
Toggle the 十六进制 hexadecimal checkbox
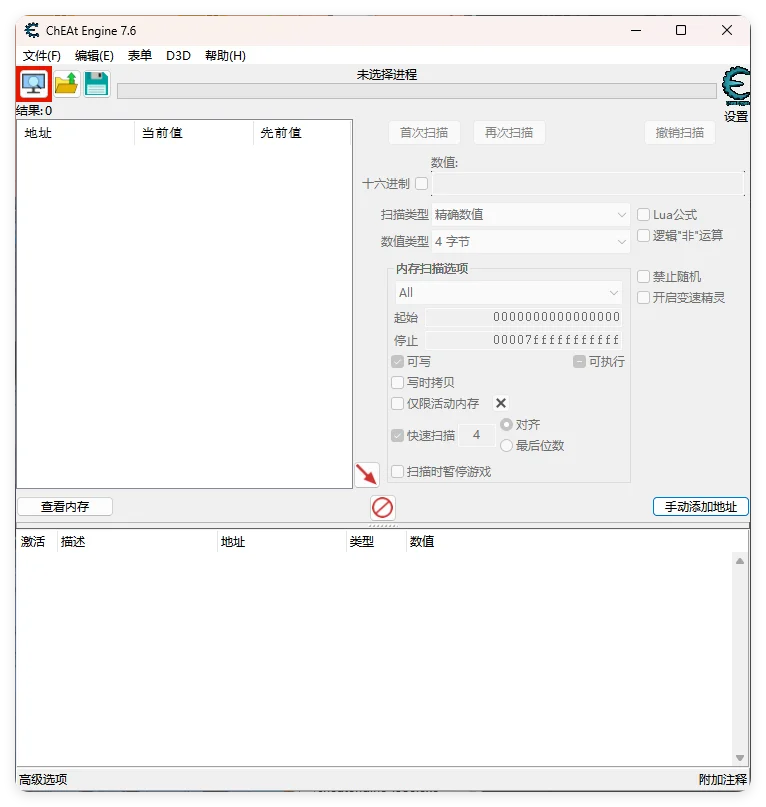pos(422,183)
